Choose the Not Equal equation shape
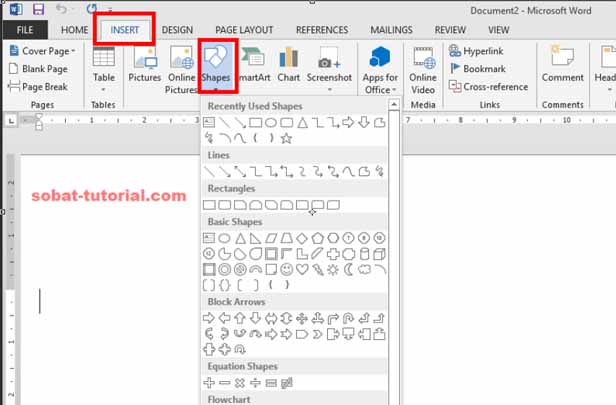Image resolution: width=616 pixels, height=405 pixels. [287, 383]
